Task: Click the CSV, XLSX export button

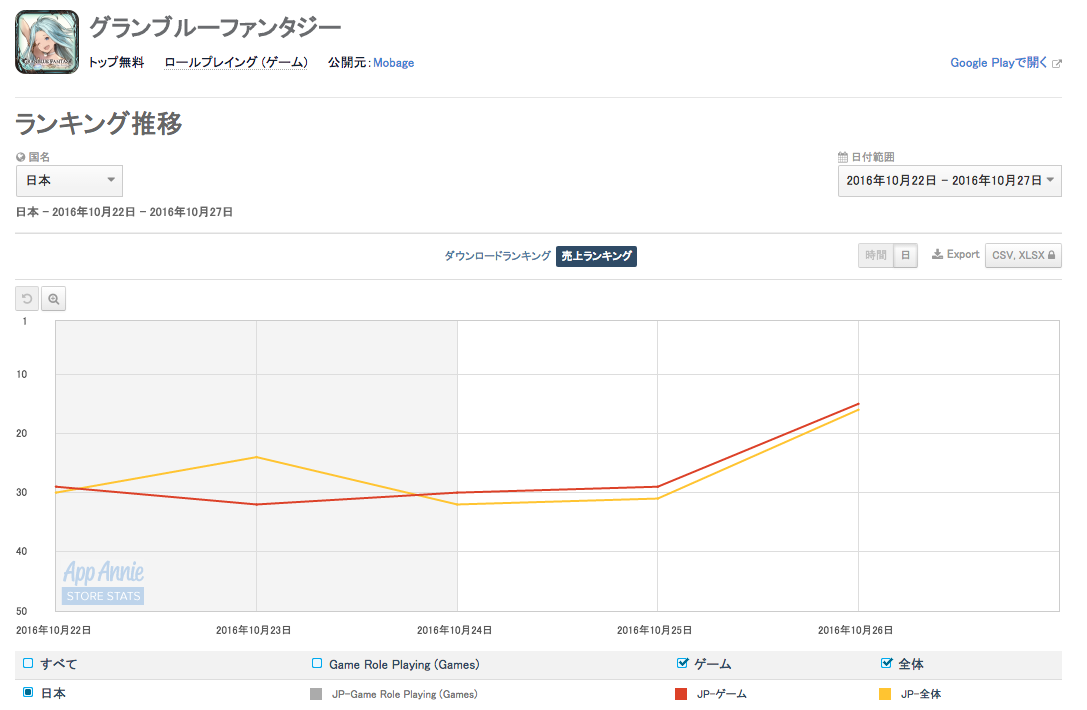Action: pos(1023,255)
